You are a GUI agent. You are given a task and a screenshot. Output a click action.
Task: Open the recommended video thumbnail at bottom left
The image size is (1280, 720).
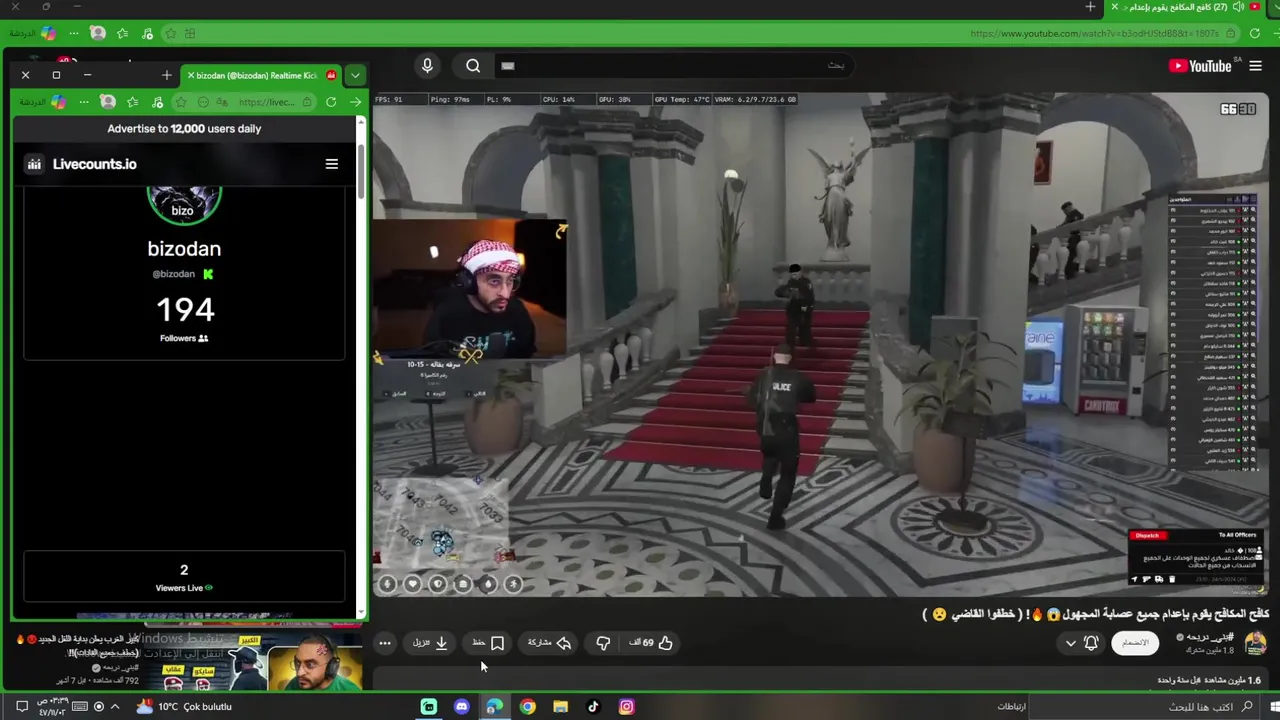pos(255,659)
